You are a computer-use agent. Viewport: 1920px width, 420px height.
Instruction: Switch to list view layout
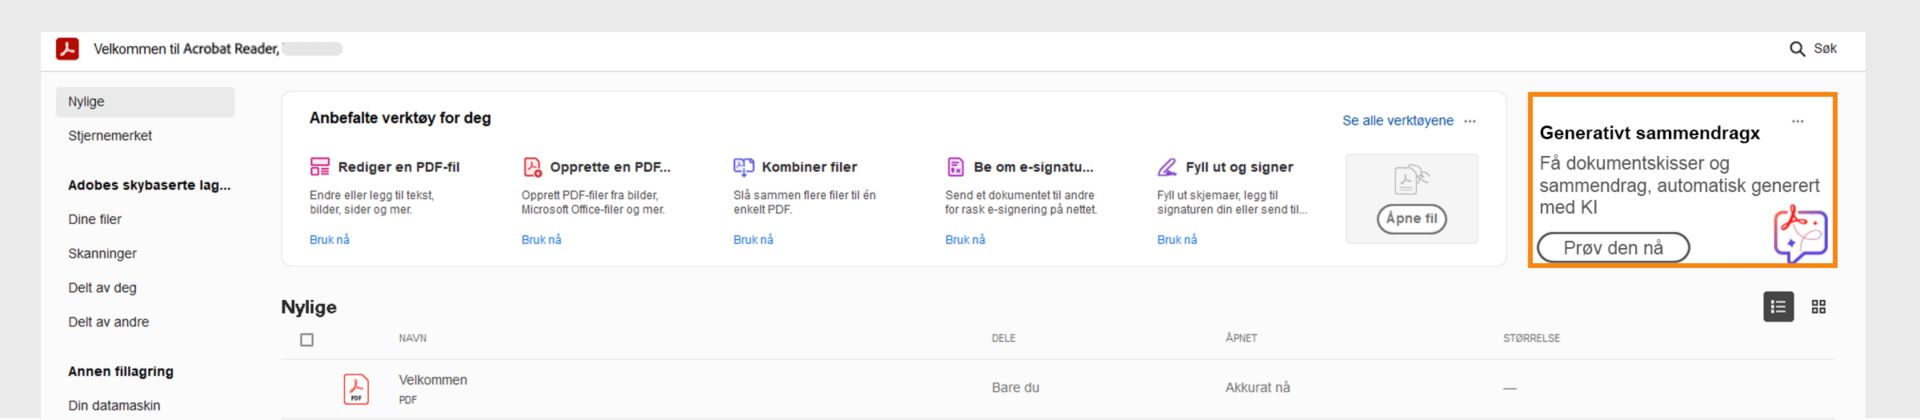click(1778, 307)
